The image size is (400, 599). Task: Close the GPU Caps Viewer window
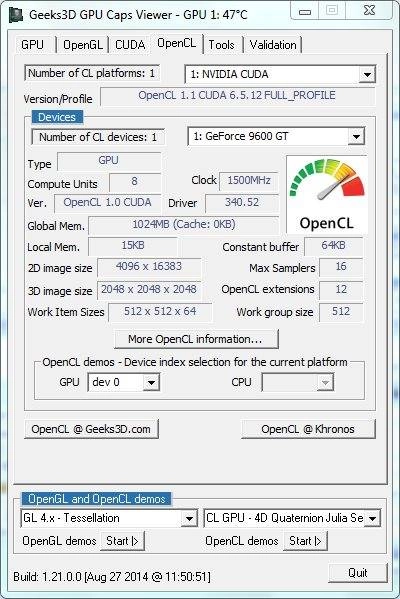[x=369, y=11]
